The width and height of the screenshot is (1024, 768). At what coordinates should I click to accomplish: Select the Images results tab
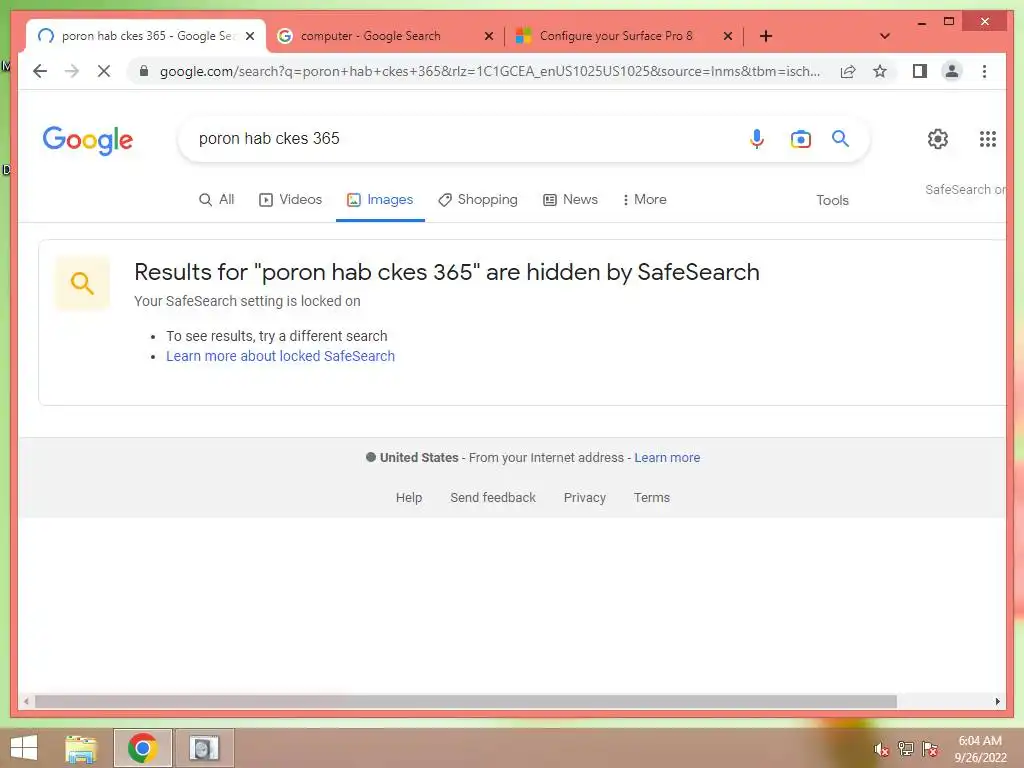tap(380, 199)
